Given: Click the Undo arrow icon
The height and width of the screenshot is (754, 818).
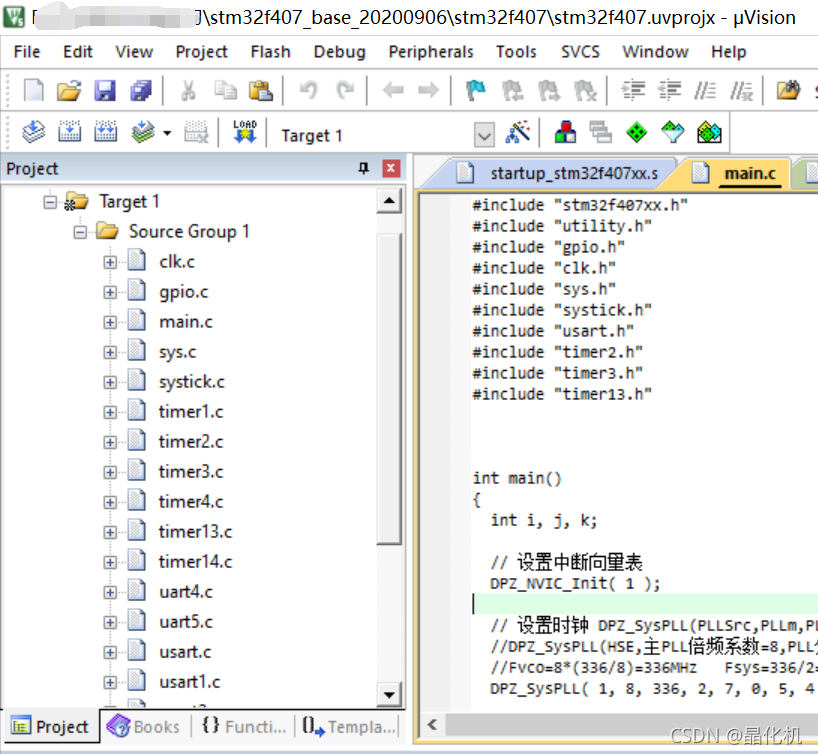Looking at the screenshot, I should coord(308,90).
